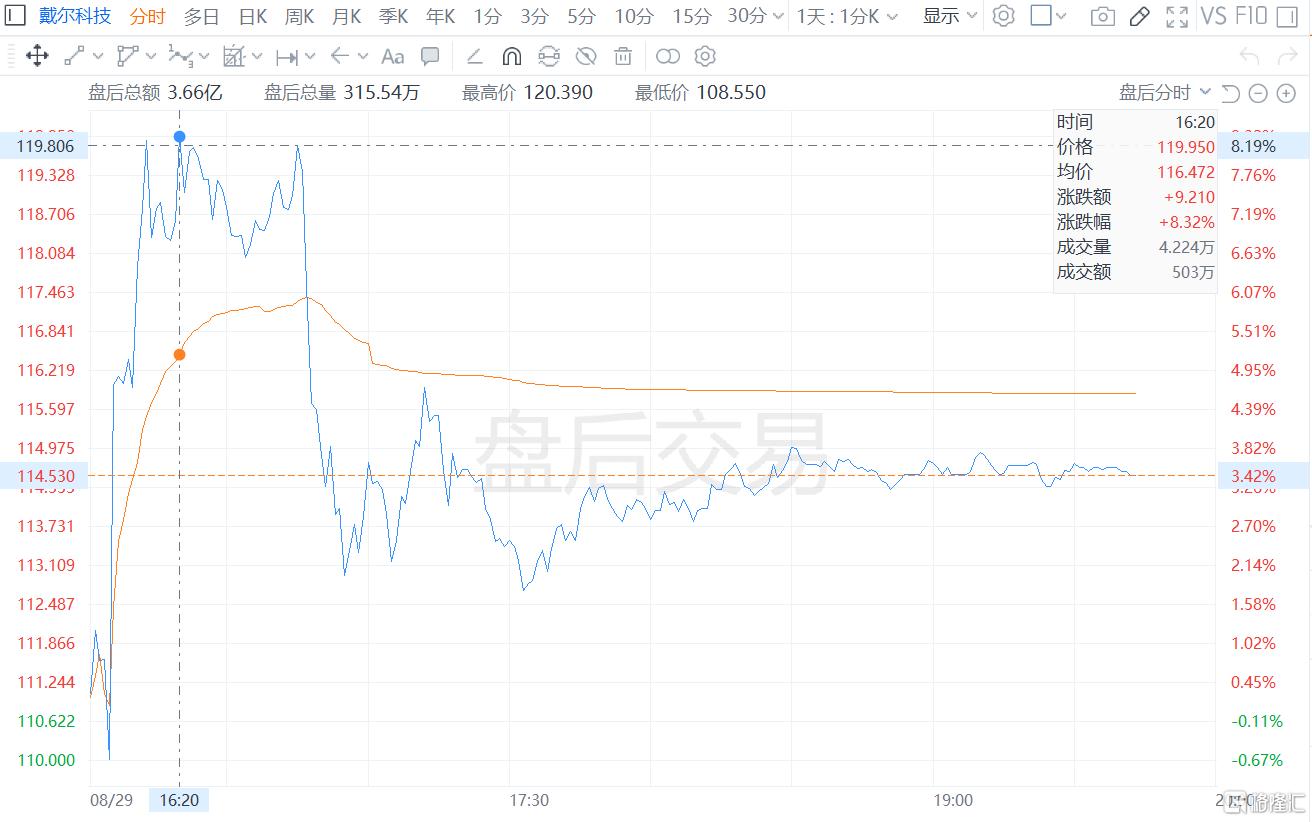This screenshot has height=822, width=1312.
Task: Click the blue price marker dot at 16:20
Action: tap(179, 136)
